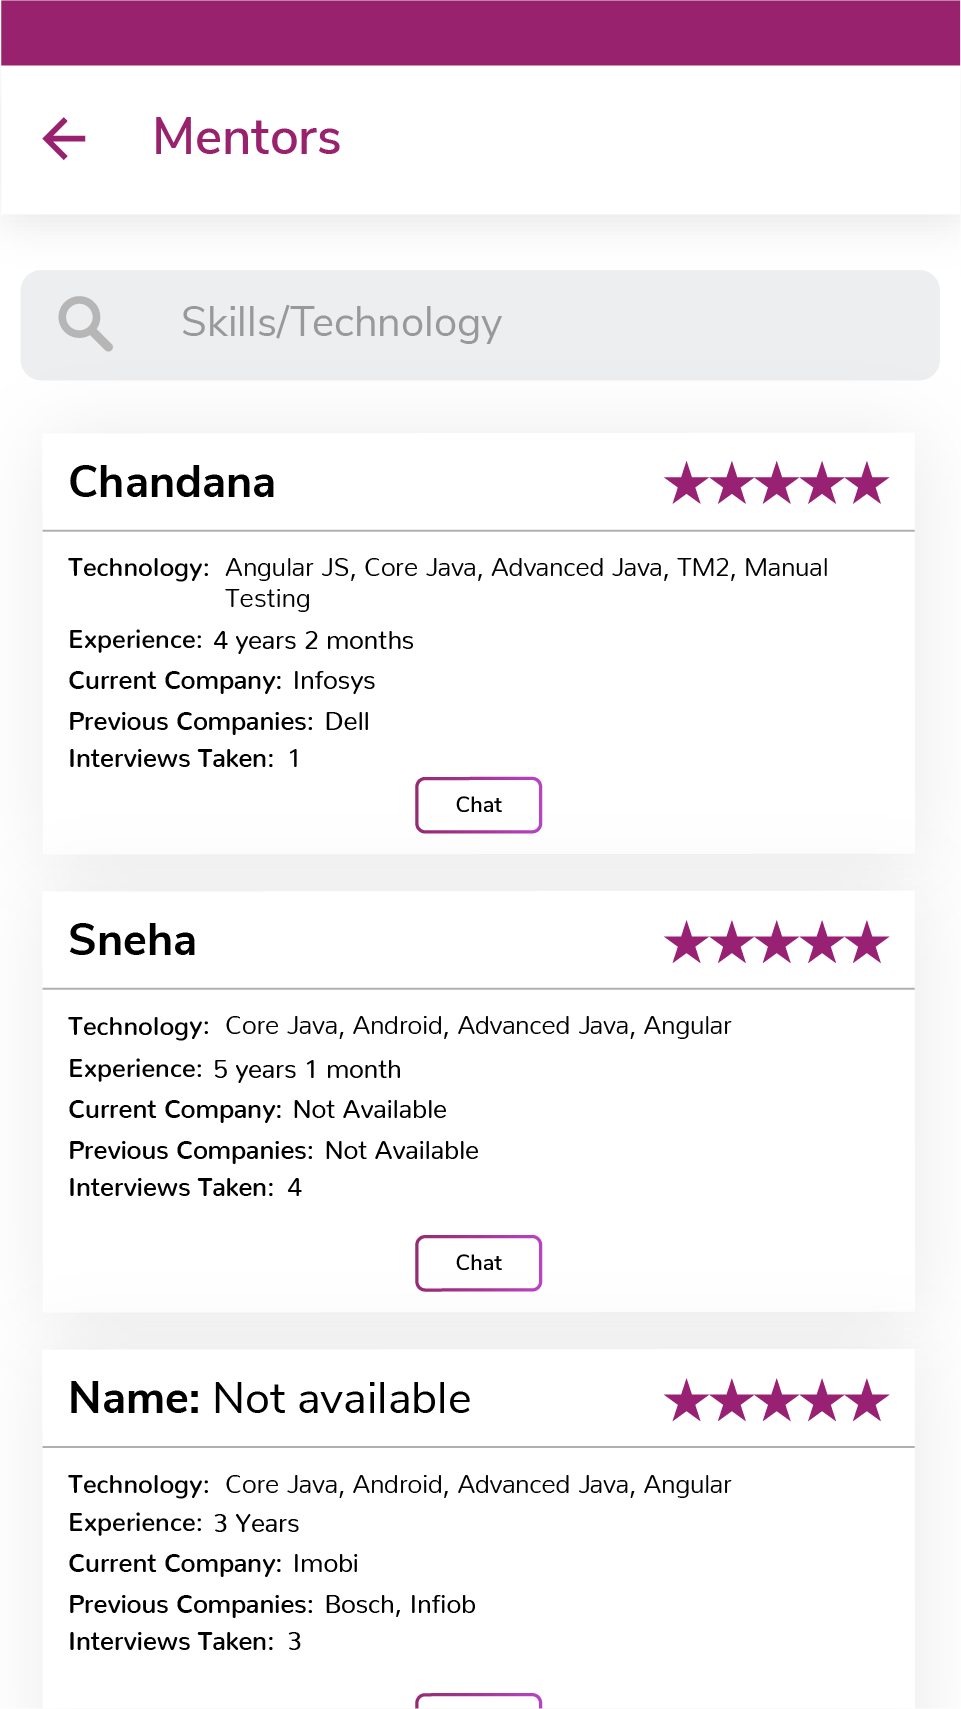The image size is (961, 1709).
Task: Select the Sneha mentor name
Action: point(132,941)
